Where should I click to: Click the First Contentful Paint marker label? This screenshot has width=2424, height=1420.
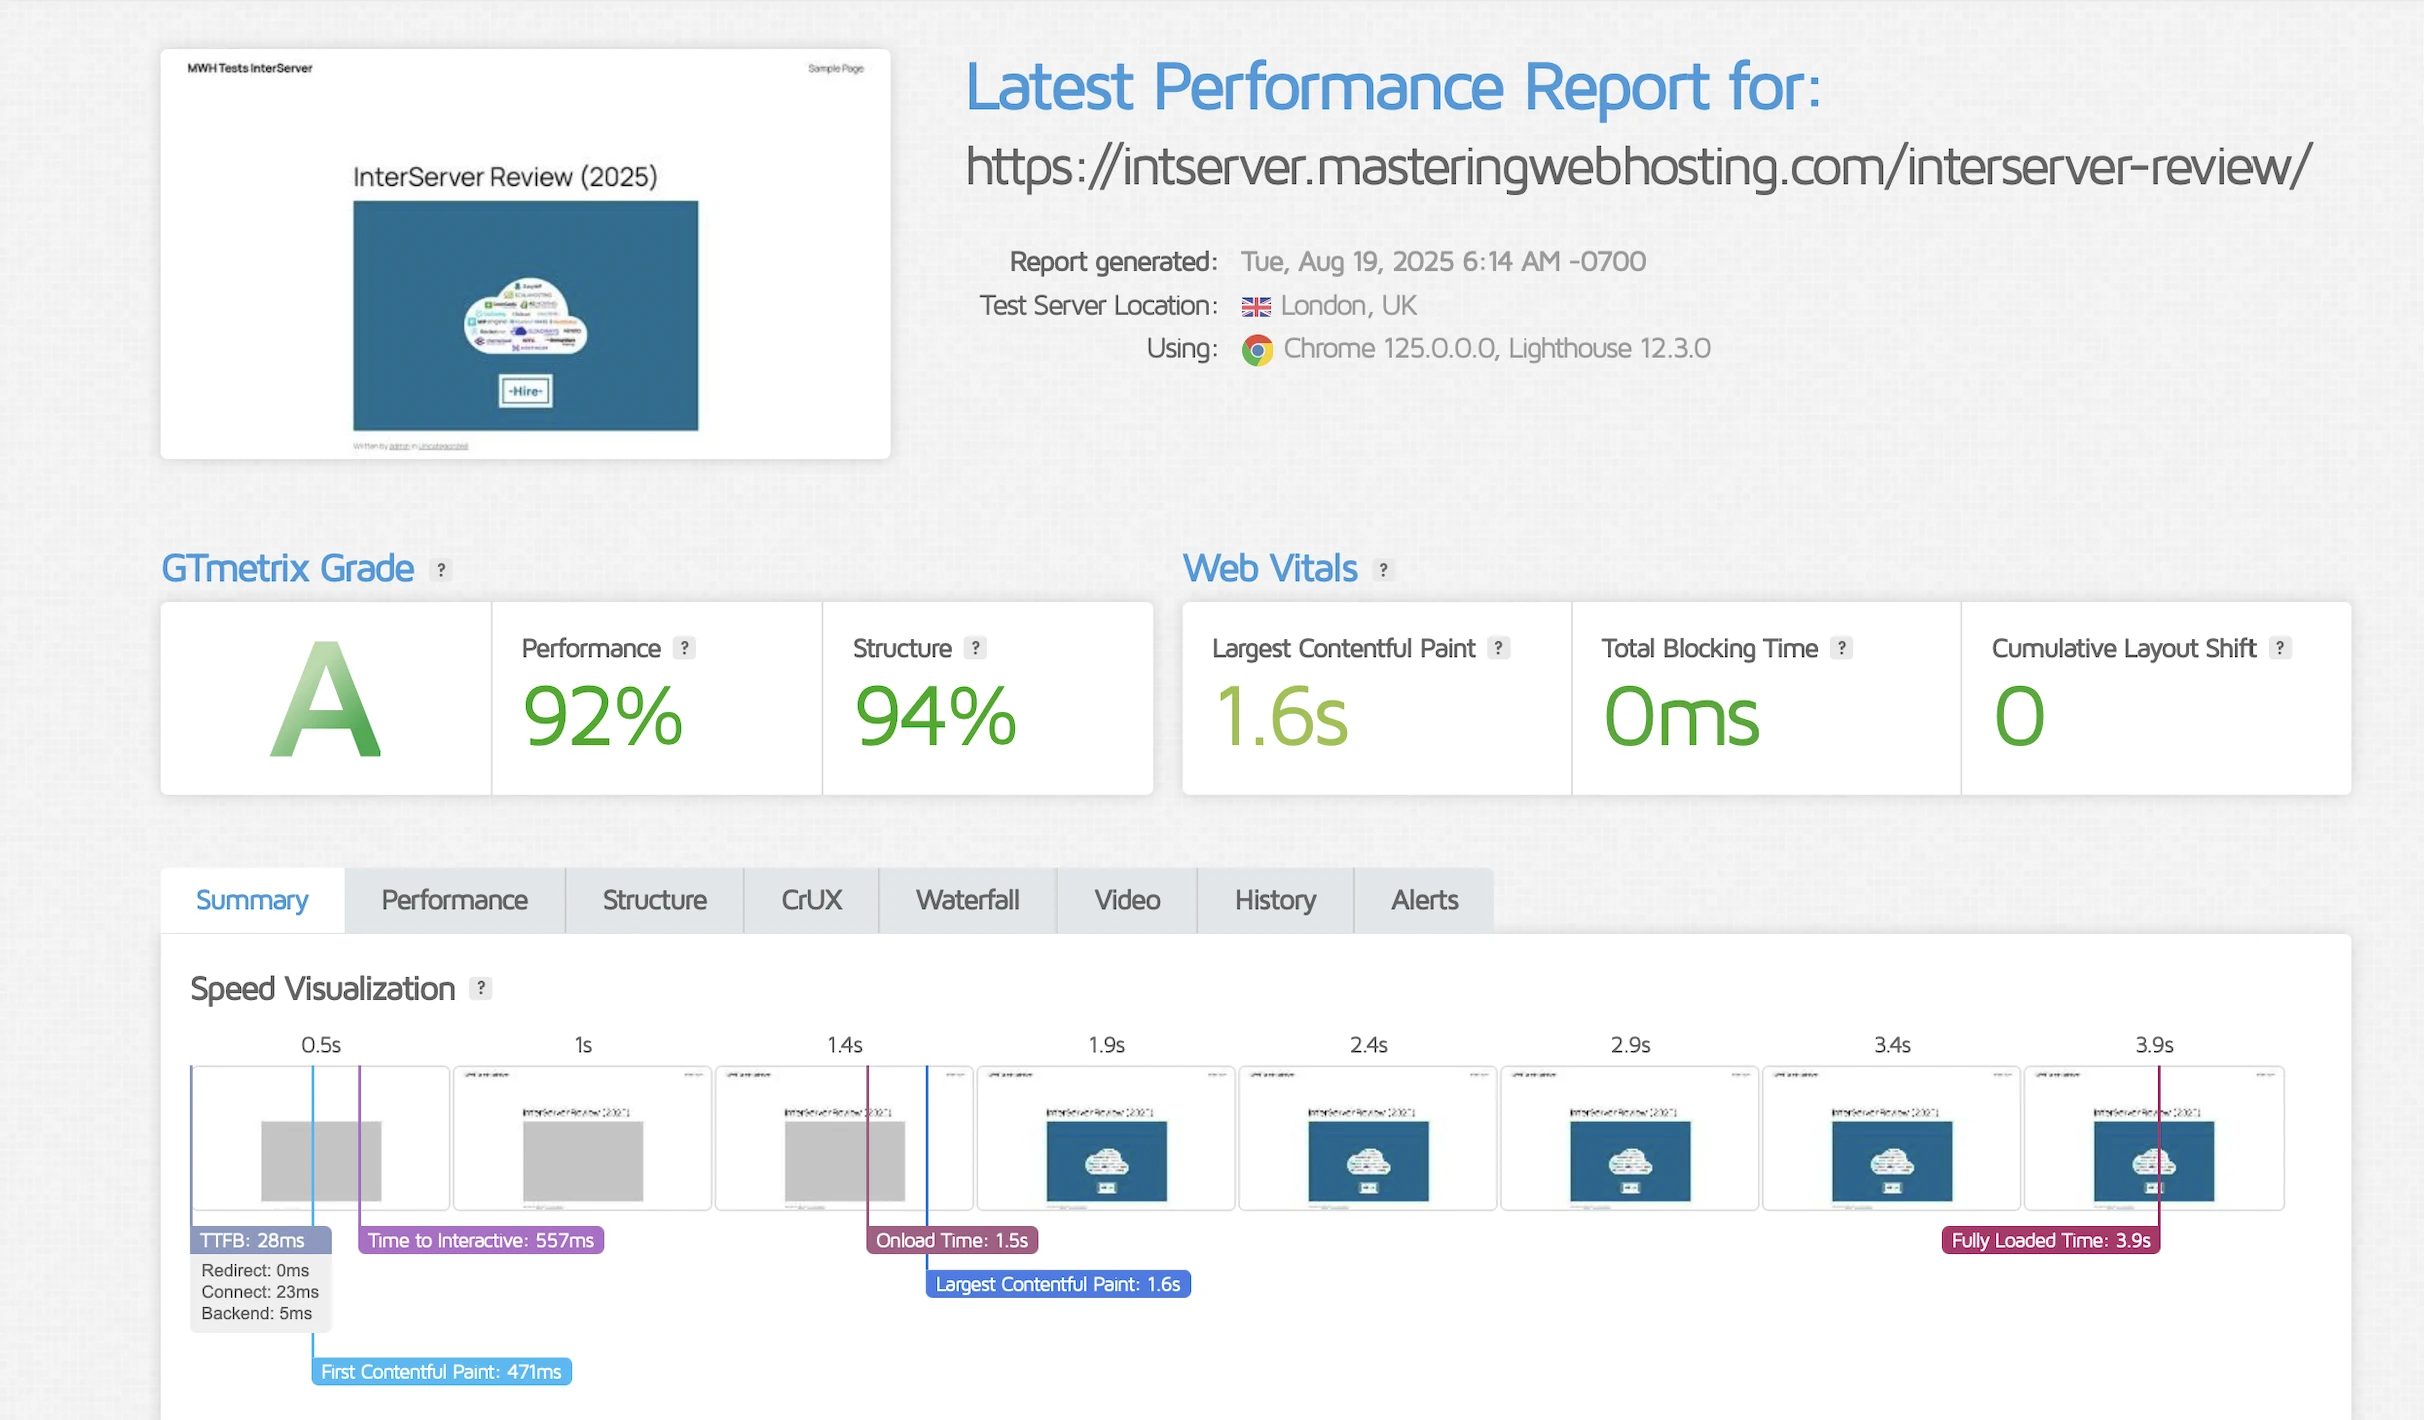point(441,1372)
